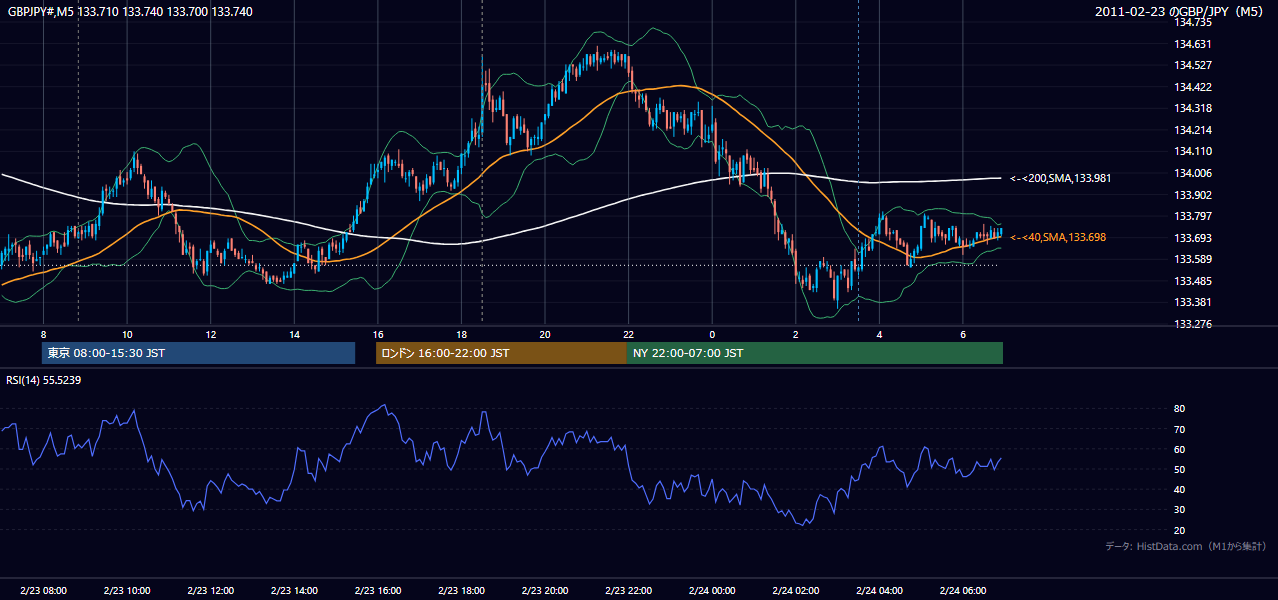
Task: Click the 2/23 08:00 timestamp on bottom axis
Action: tap(43, 591)
